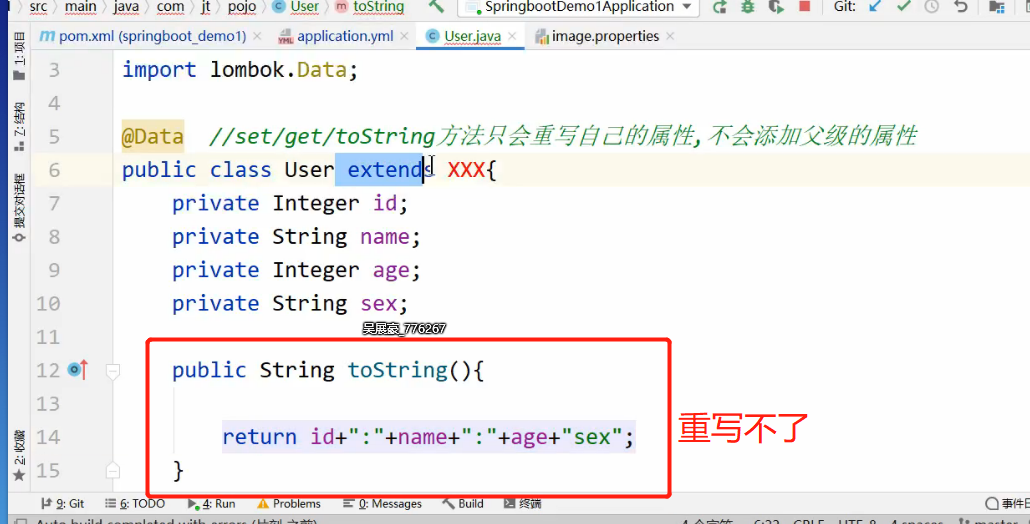Click line number 11 in gutter
Screen dimensions: 1030x524
[x=48, y=337]
